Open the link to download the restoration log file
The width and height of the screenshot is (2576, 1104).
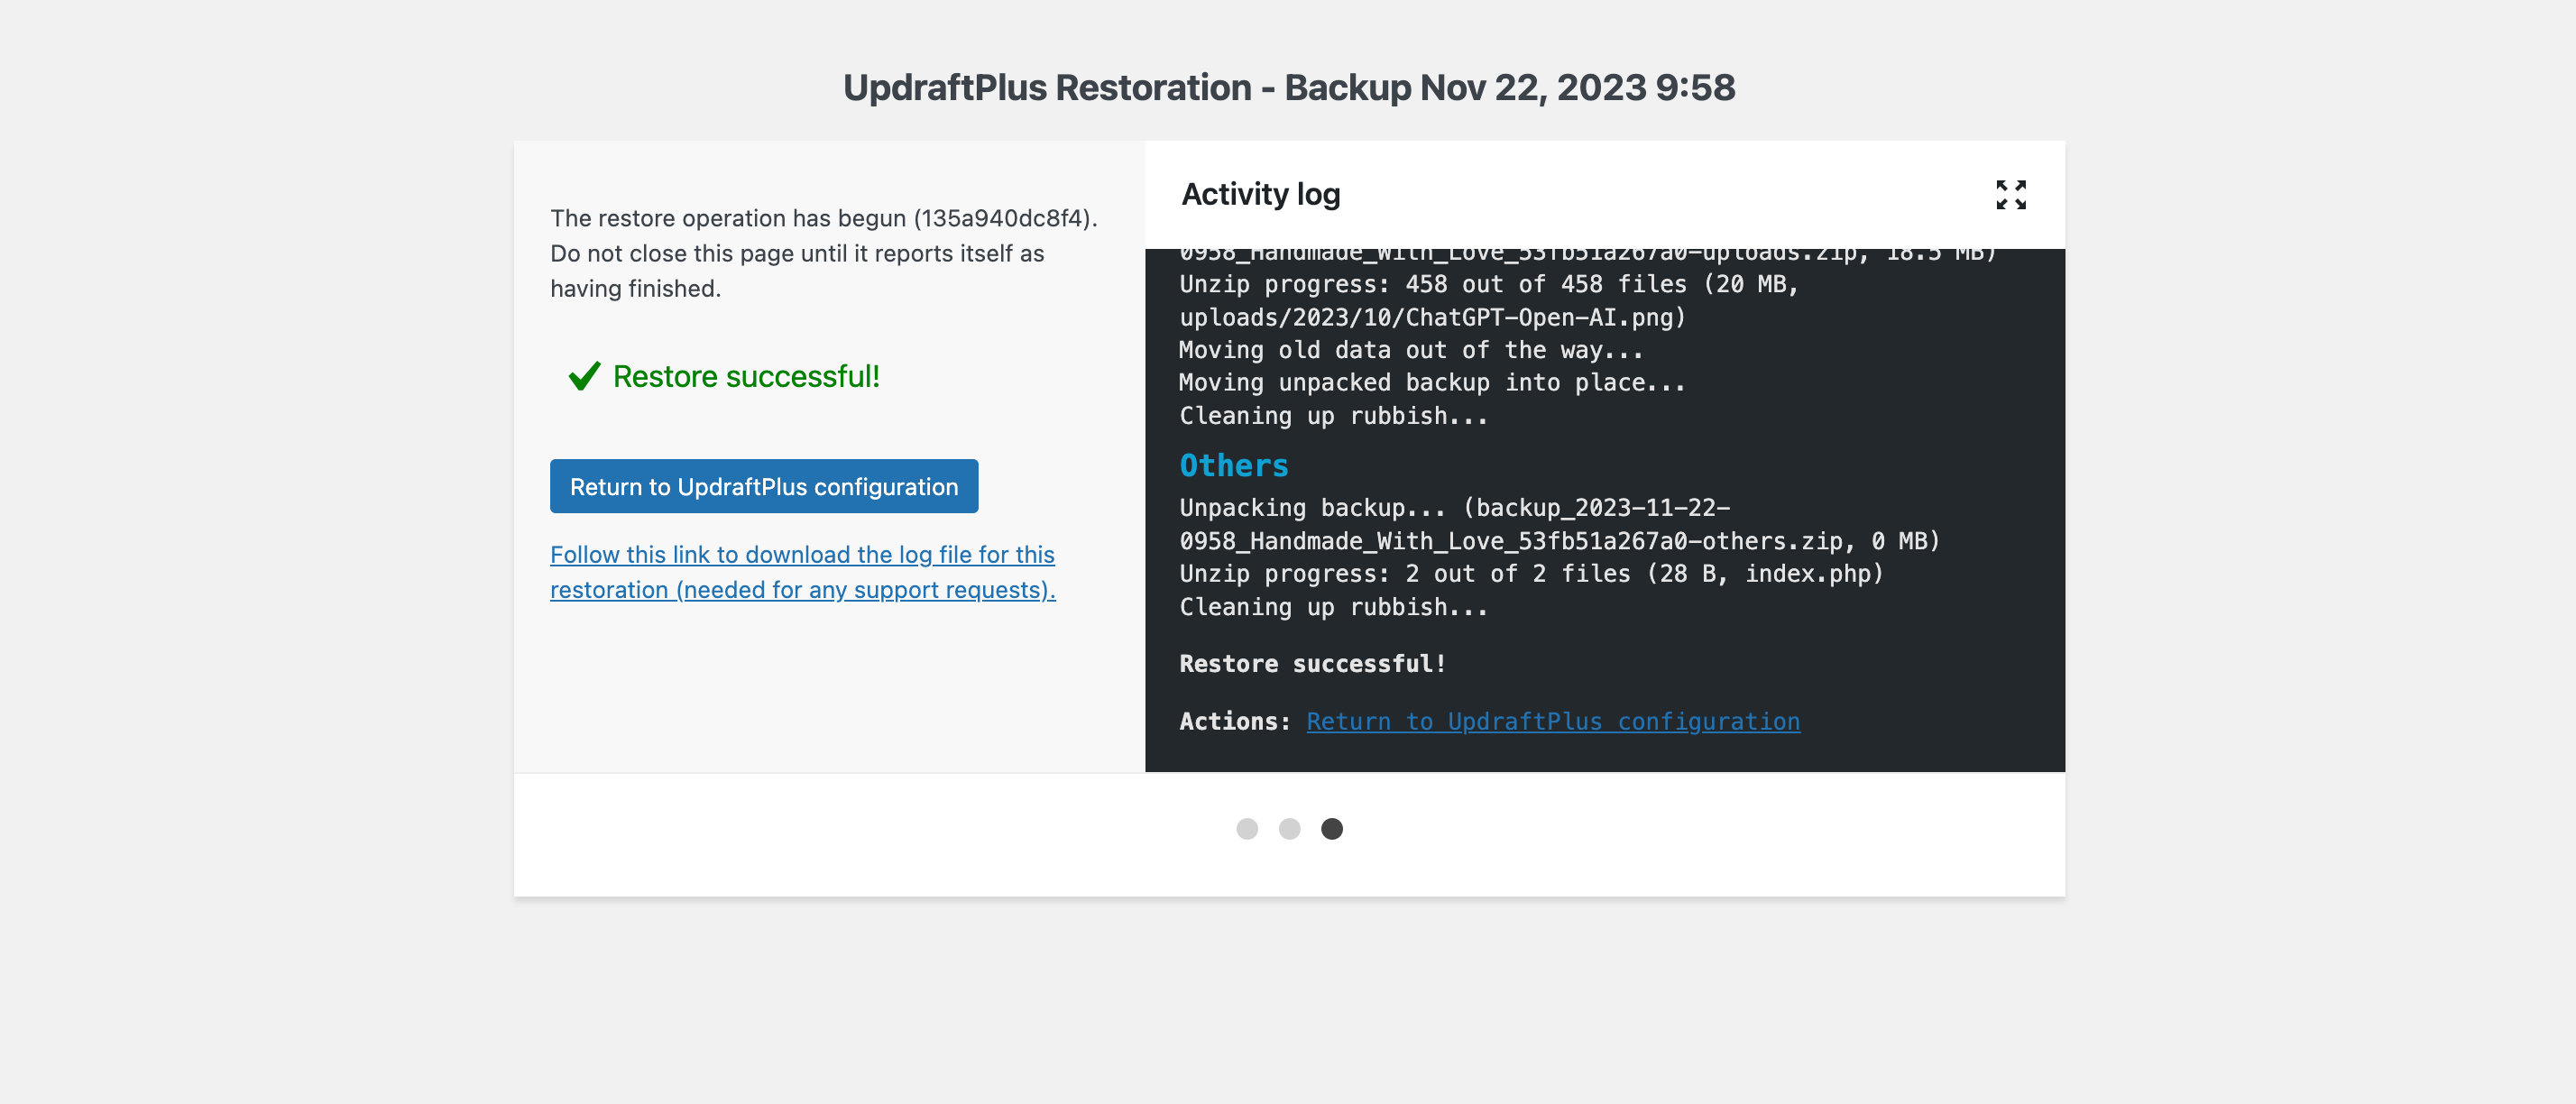[x=802, y=572]
